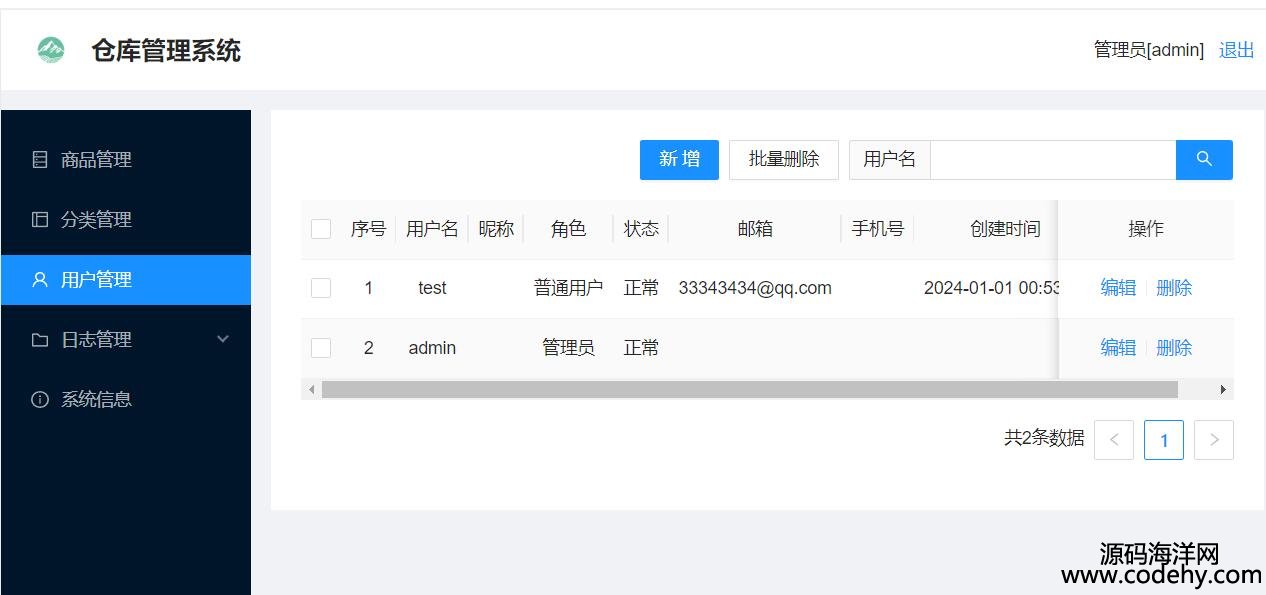Toggle the select-all checkbox in table header
The image size is (1266, 595).
[x=321, y=229]
